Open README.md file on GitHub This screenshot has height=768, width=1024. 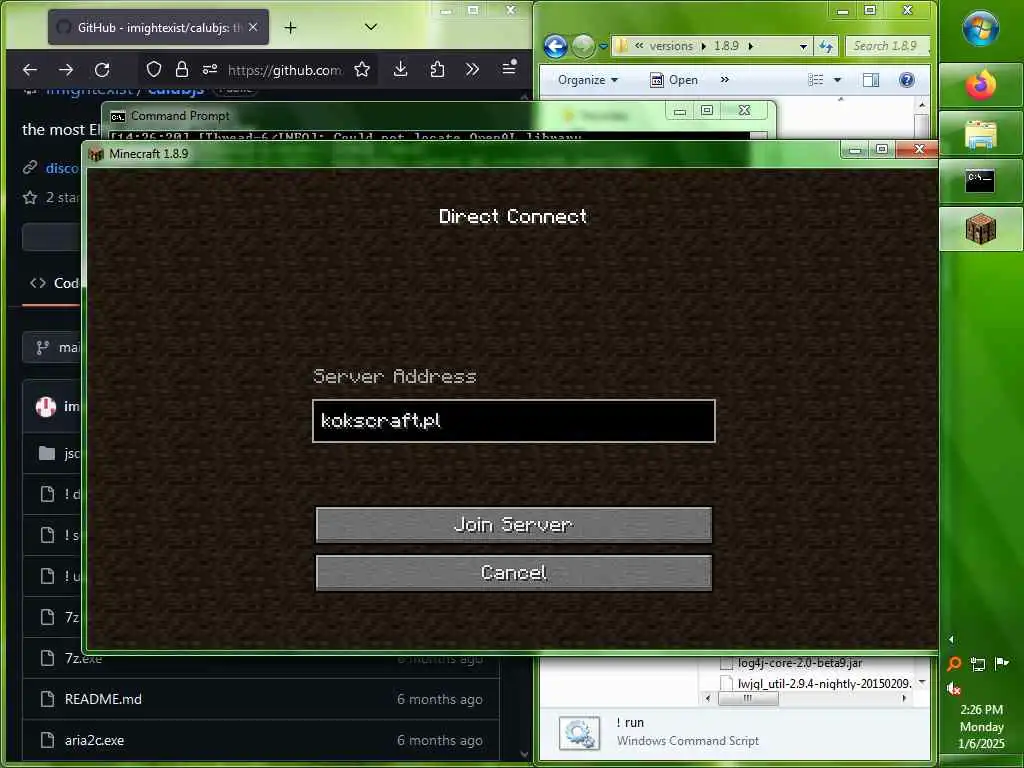tap(103, 699)
